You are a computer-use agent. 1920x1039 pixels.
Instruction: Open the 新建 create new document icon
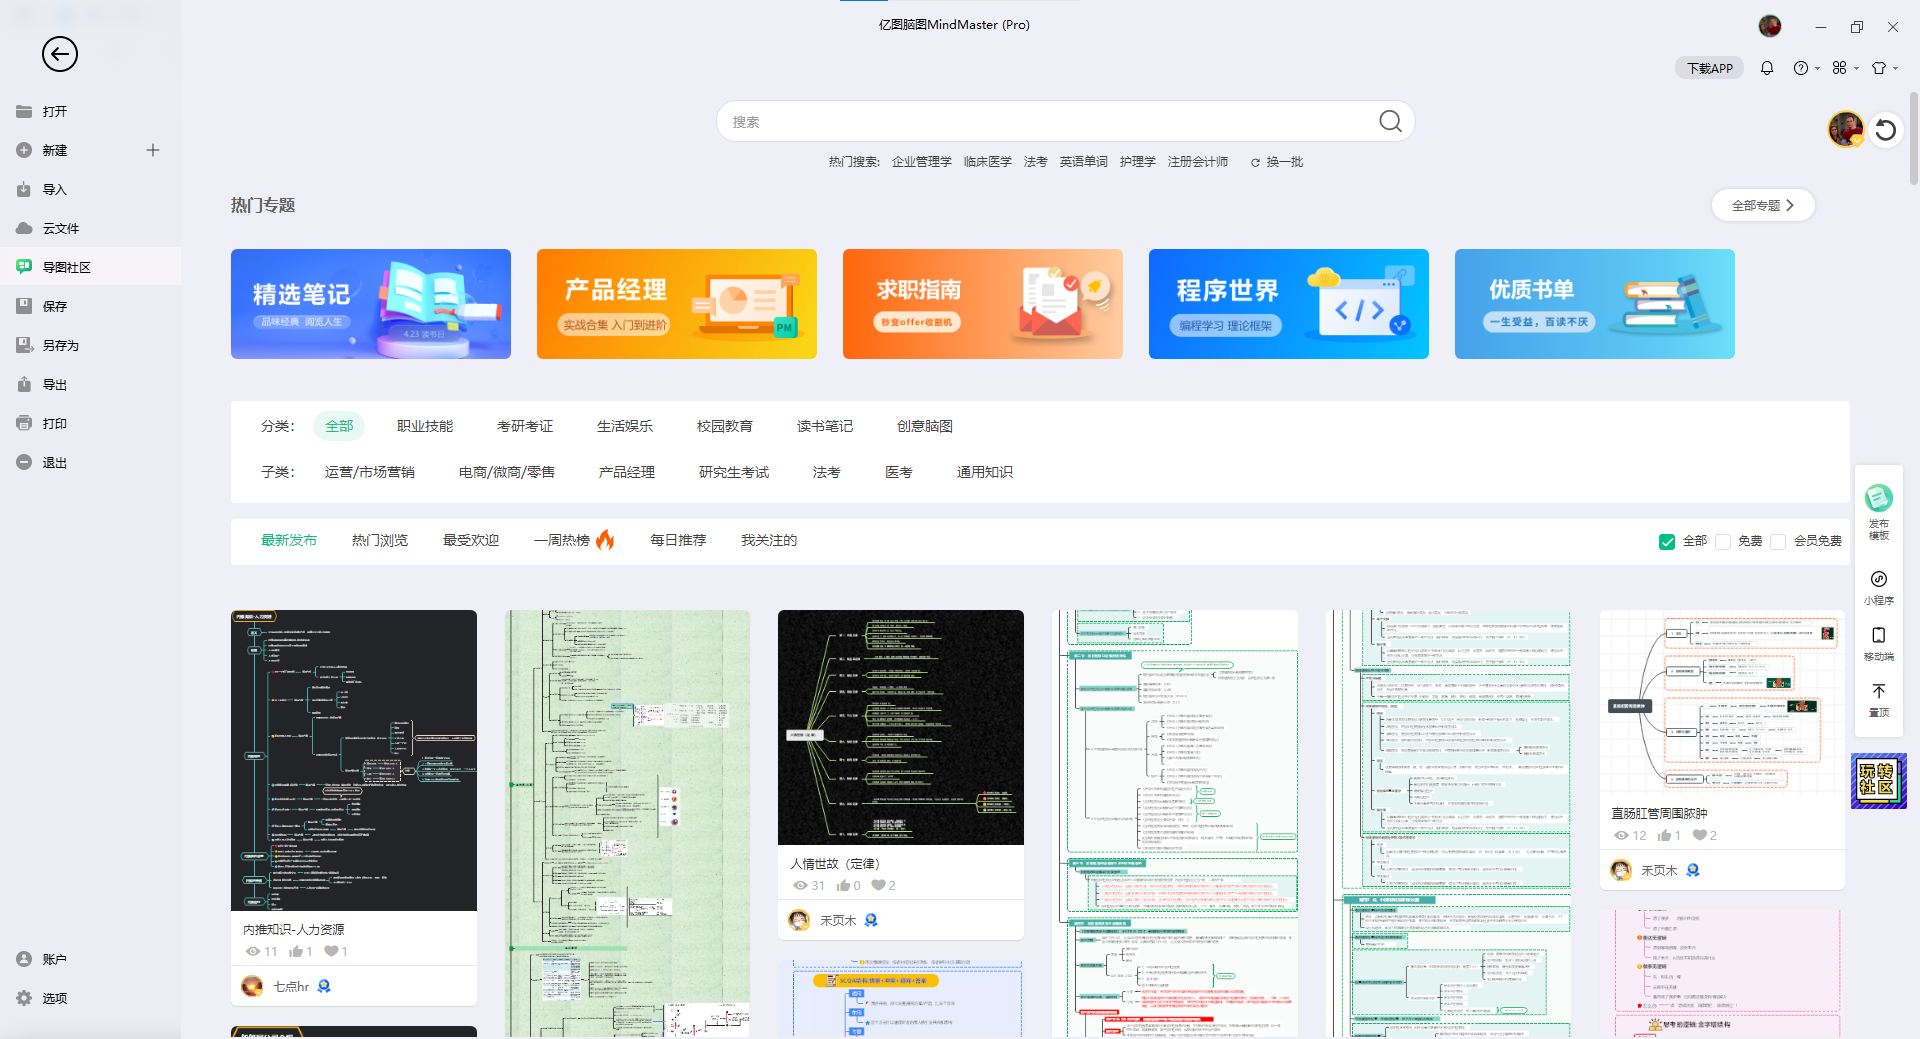26,150
